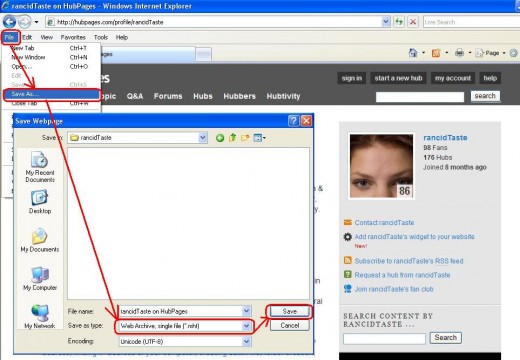
Task: Choose New Tab from File menu
Action: 50,48
